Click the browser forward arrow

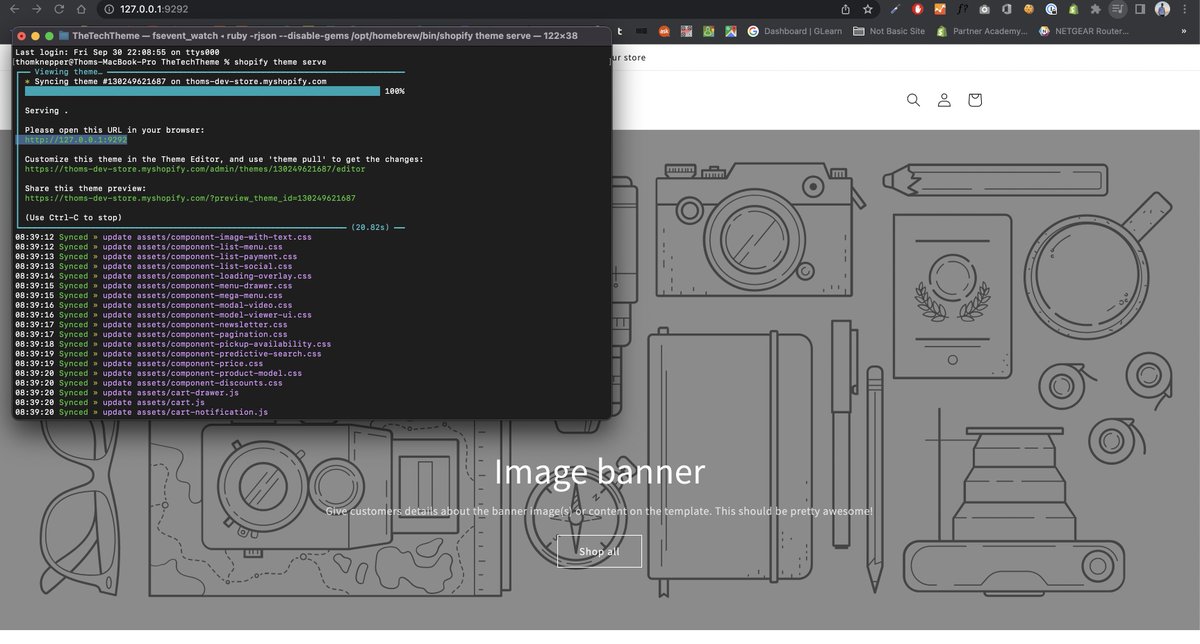point(36,9)
